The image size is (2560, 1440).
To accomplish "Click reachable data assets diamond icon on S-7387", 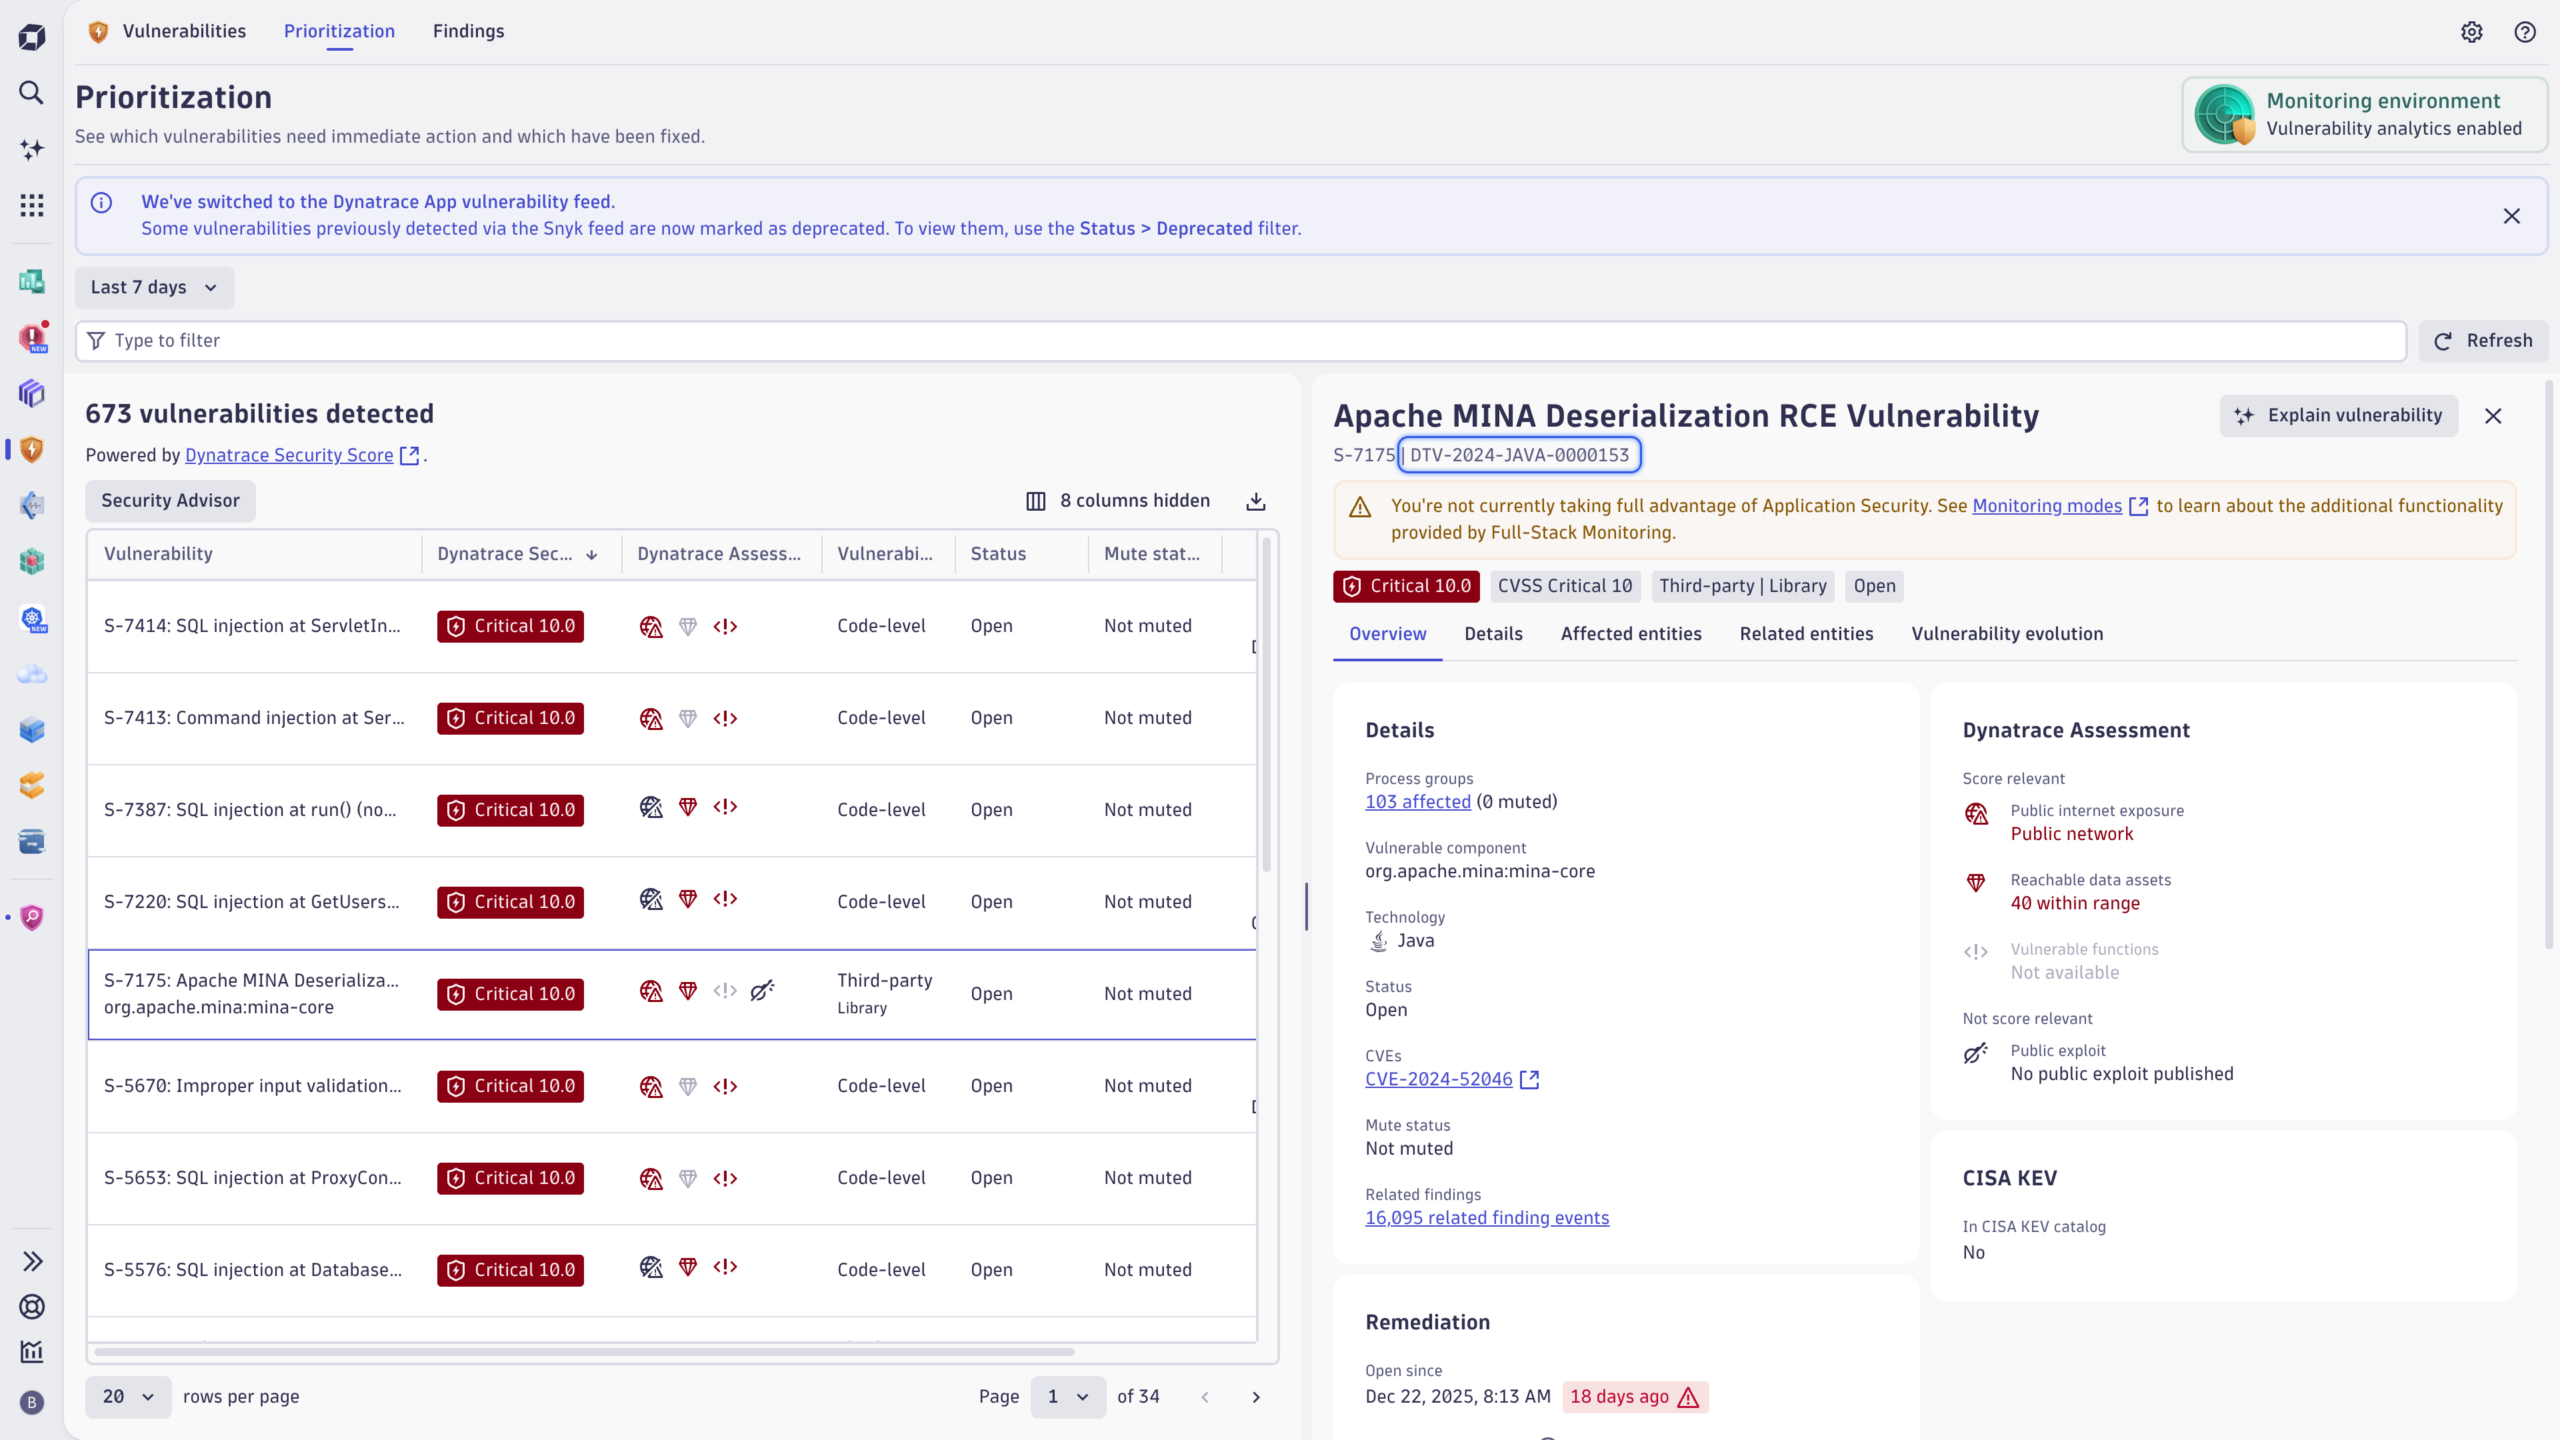I will (x=688, y=808).
